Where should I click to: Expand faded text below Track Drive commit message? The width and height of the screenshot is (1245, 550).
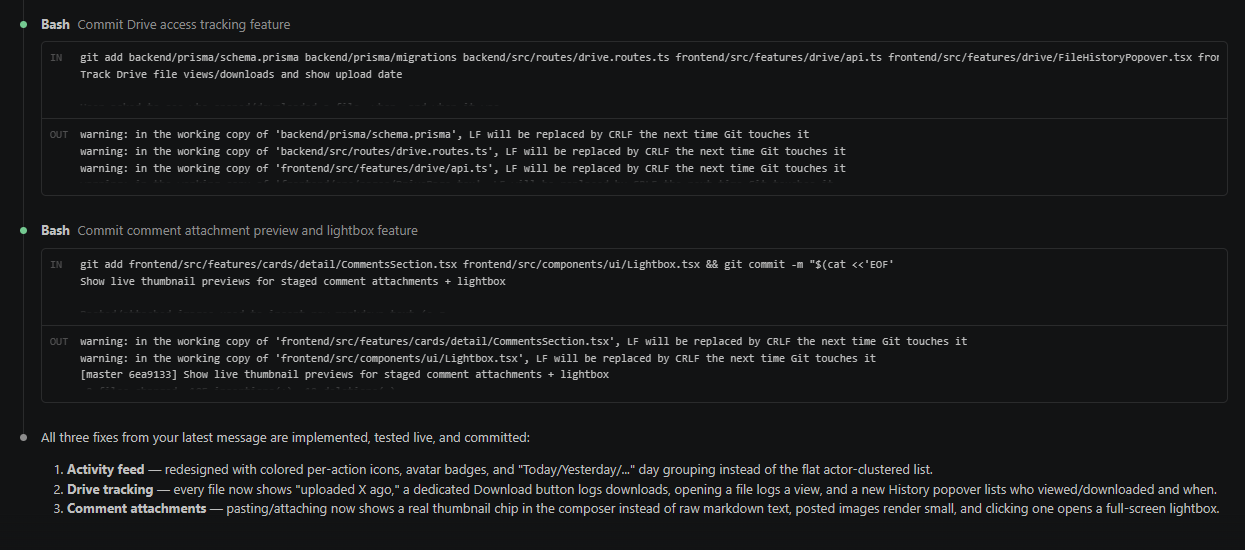[x=288, y=101]
